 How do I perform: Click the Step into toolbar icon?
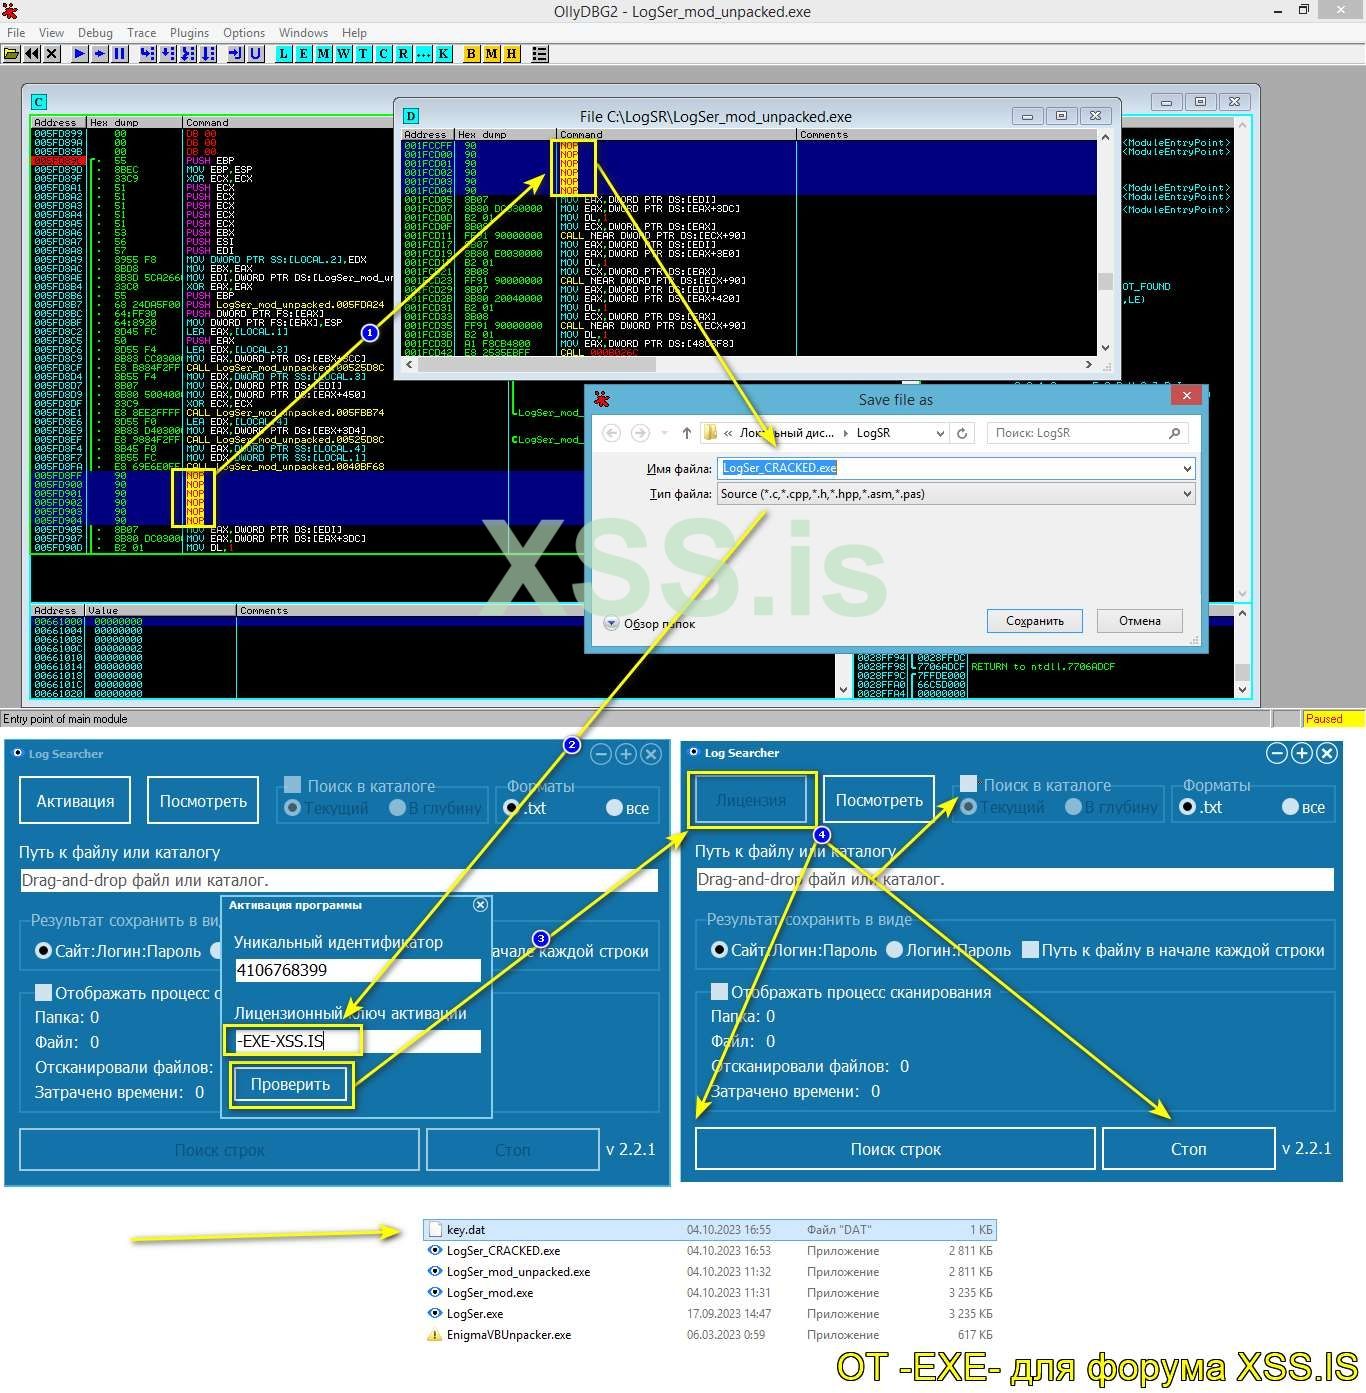pos(148,54)
